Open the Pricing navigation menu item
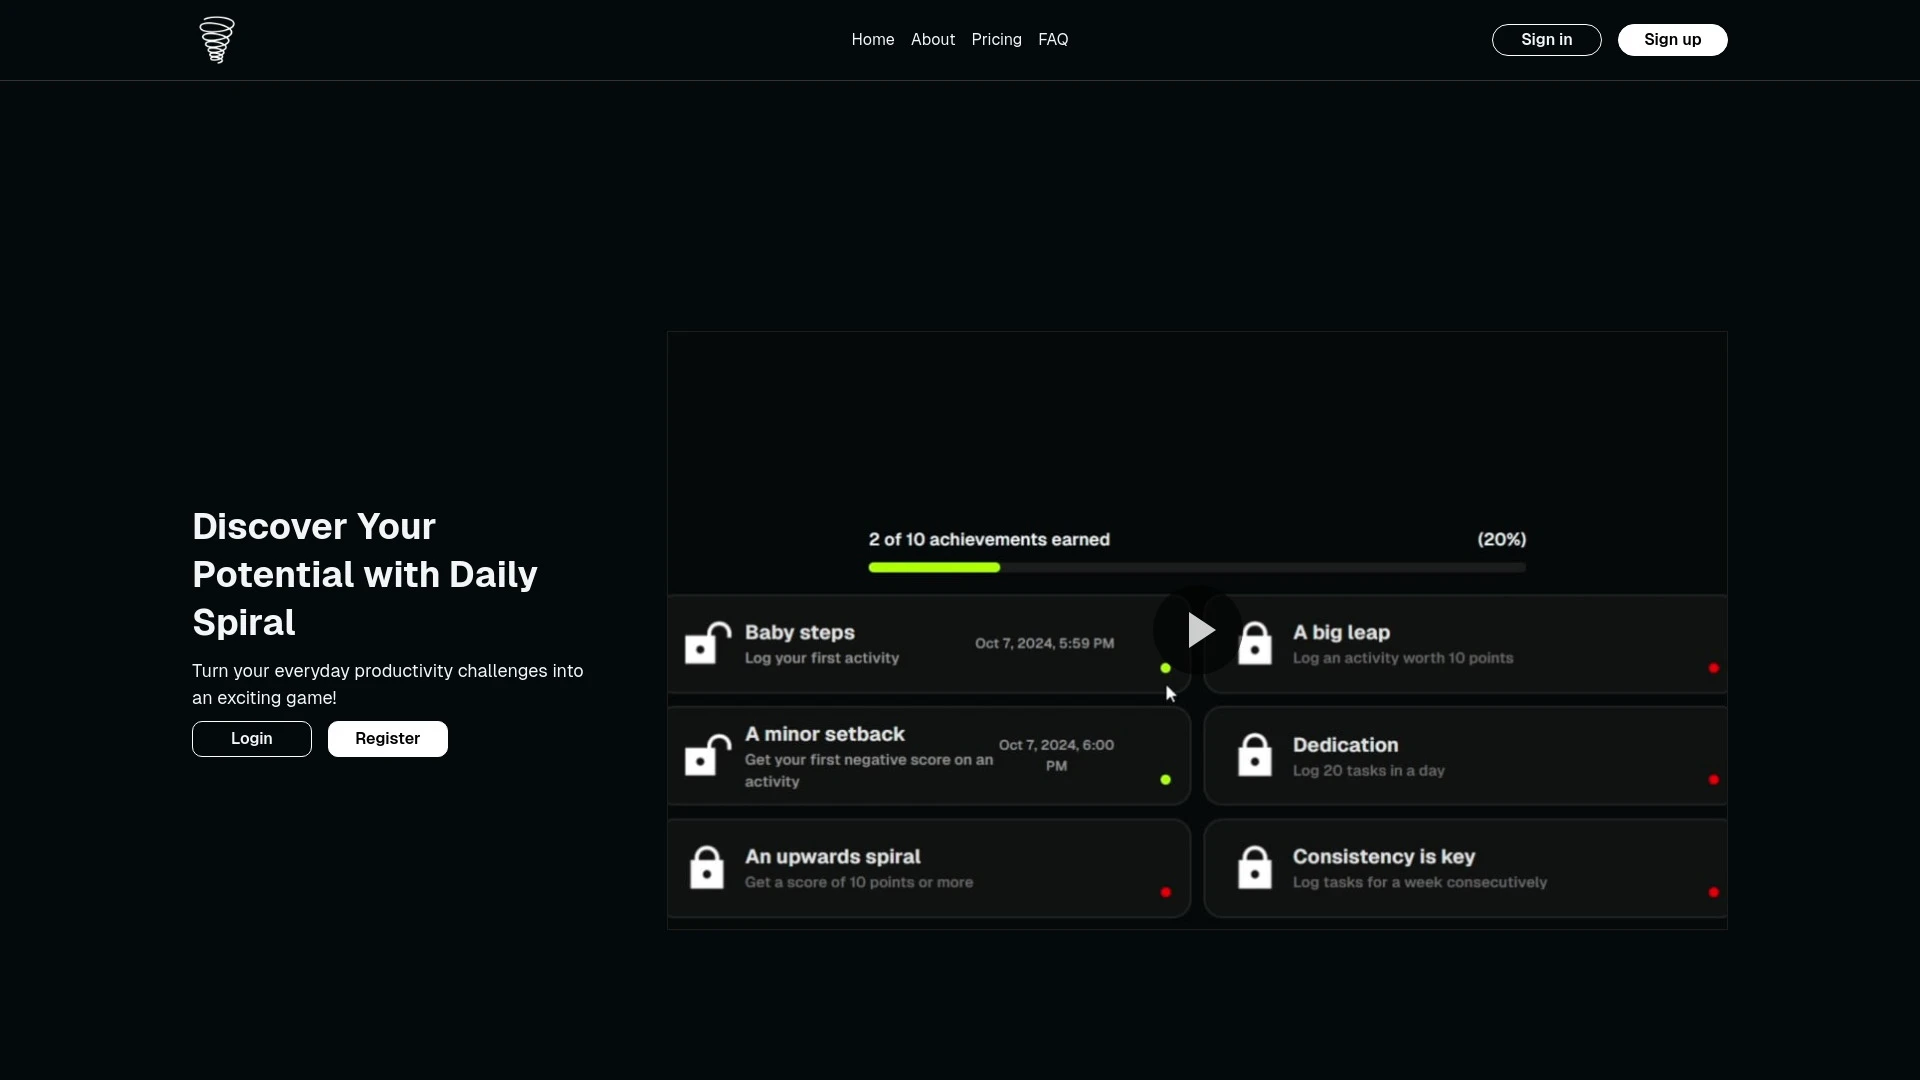This screenshot has width=1920, height=1080. point(997,40)
